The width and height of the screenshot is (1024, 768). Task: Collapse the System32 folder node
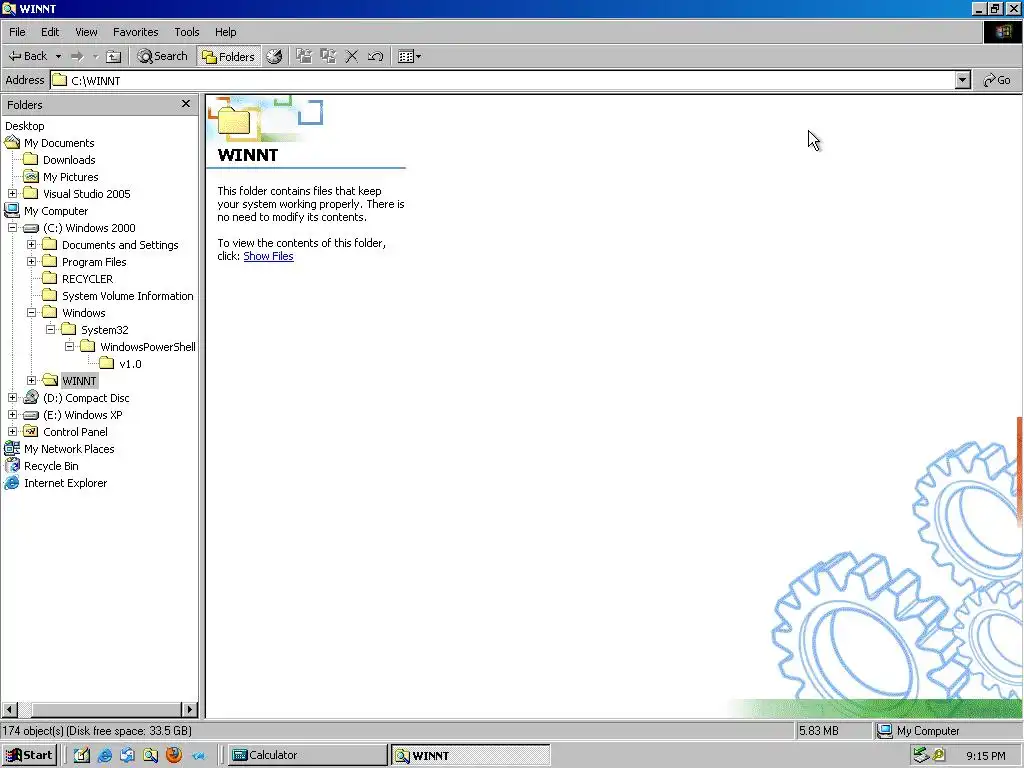pos(50,329)
